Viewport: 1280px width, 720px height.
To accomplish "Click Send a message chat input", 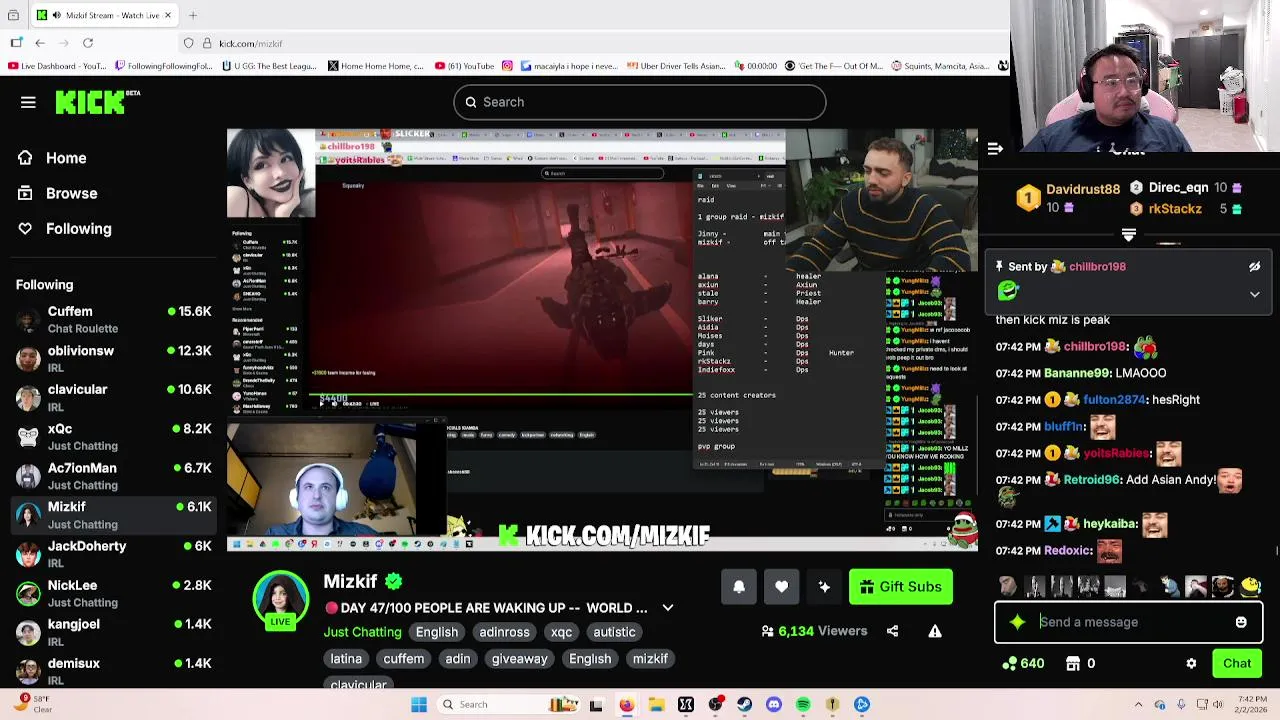I will pyautogui.click(x=1129, y=622).
